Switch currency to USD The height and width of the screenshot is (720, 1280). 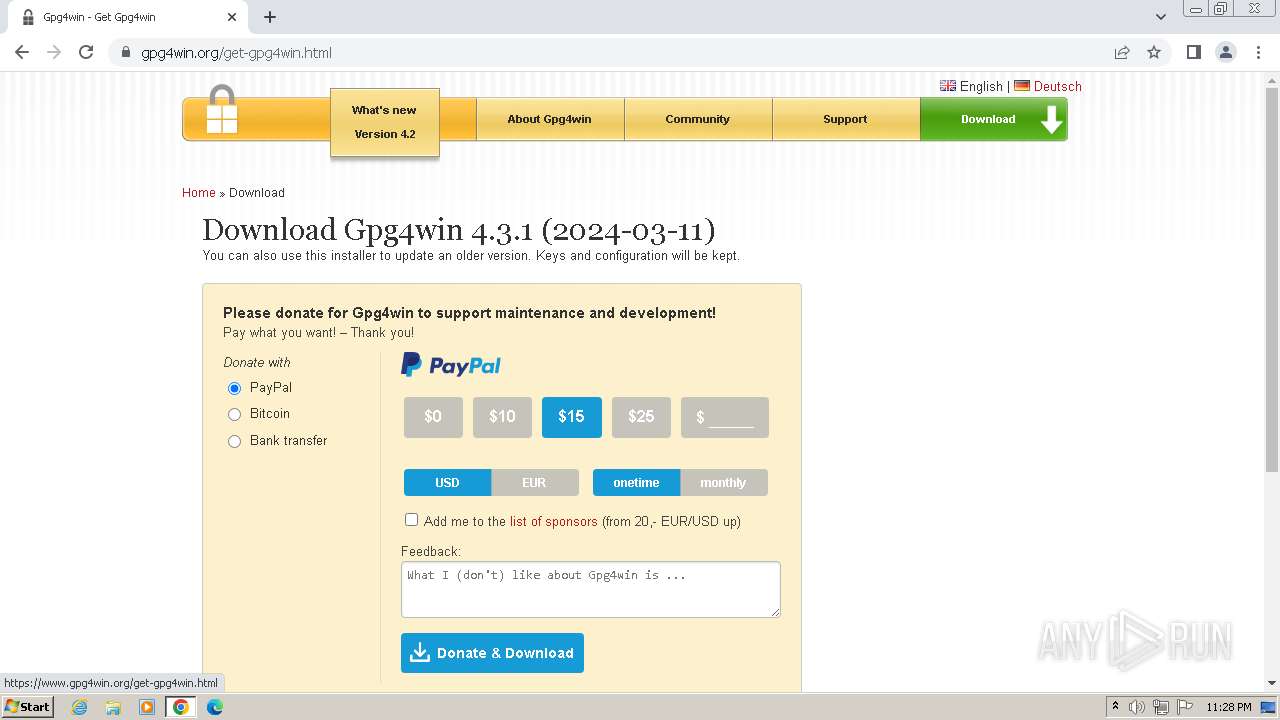pyautogui.click(x=447, y=483)
